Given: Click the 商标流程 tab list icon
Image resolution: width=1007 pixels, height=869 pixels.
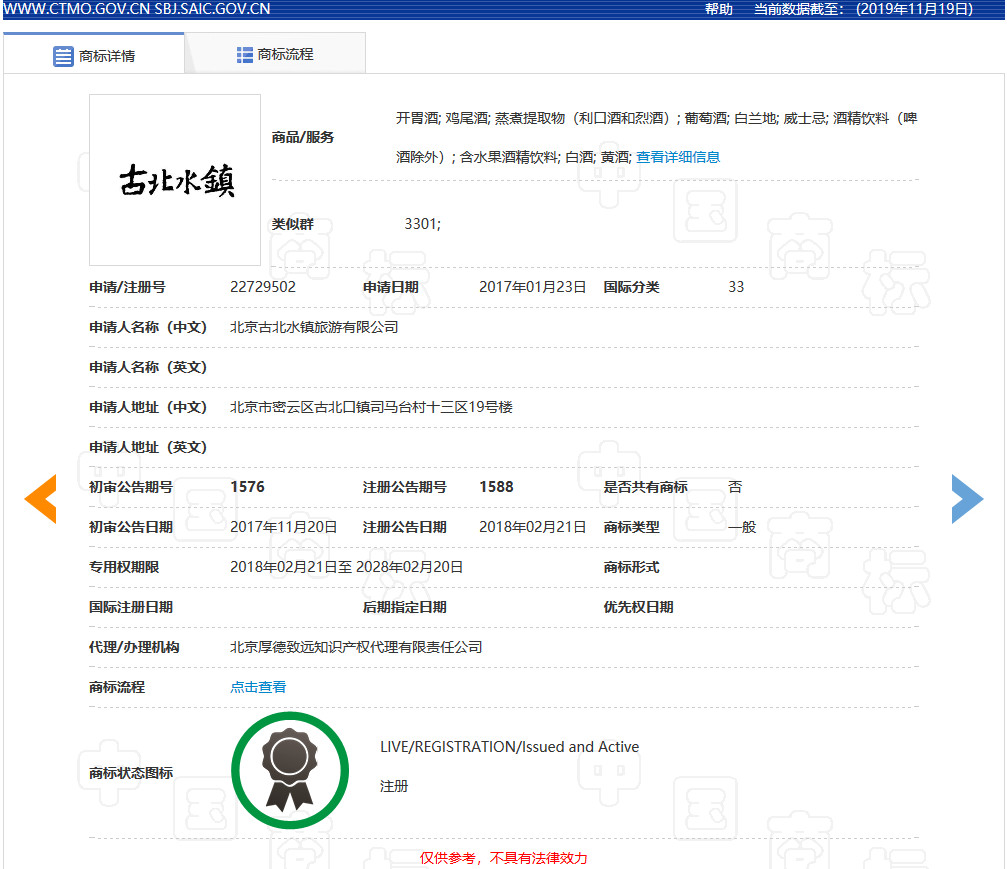Looking at the screenshot, I should click(x=245, y=55).
